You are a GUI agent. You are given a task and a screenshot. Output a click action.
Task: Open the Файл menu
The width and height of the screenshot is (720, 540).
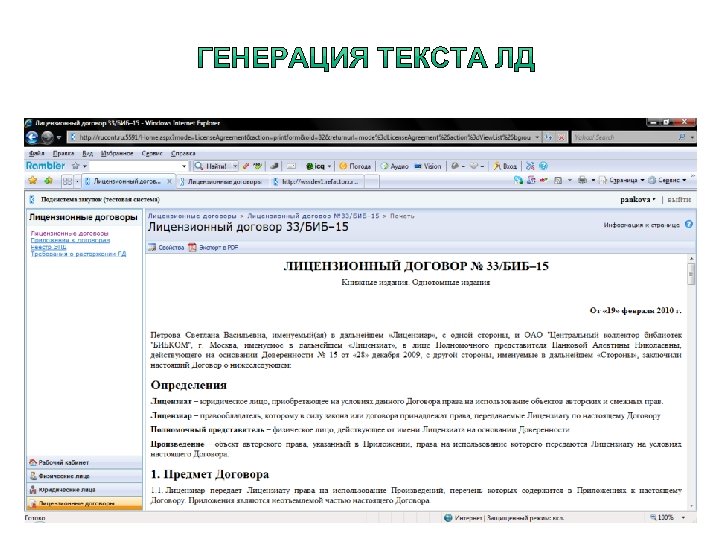36,153
